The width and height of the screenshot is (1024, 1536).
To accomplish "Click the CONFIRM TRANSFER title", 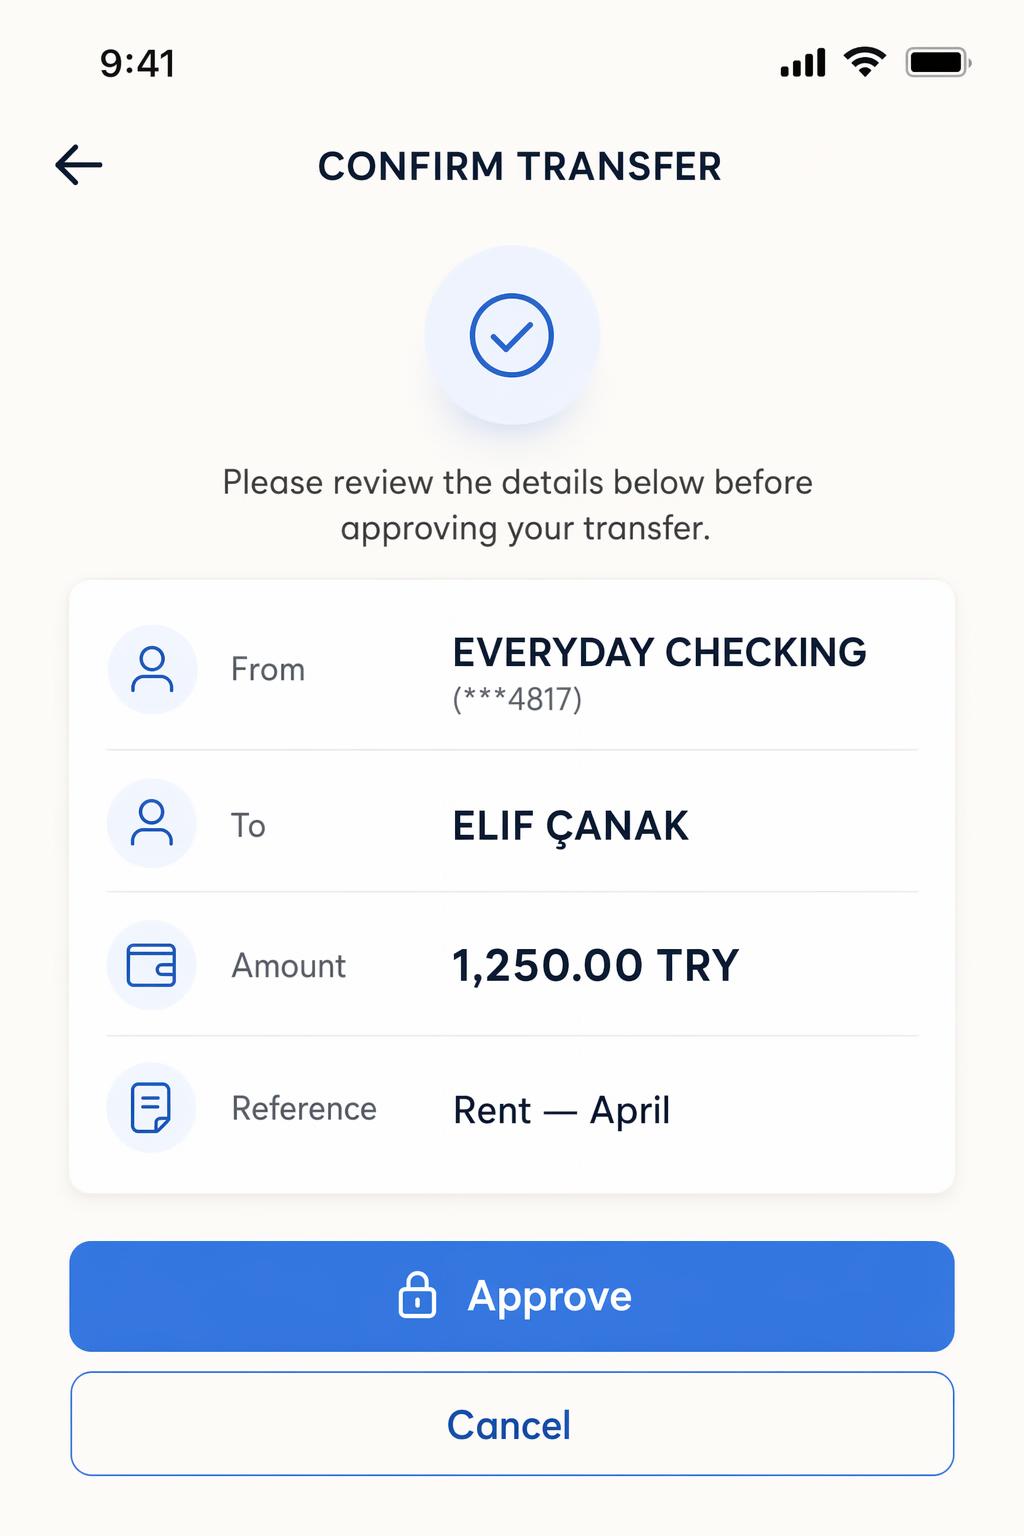I will coord(519,166).
